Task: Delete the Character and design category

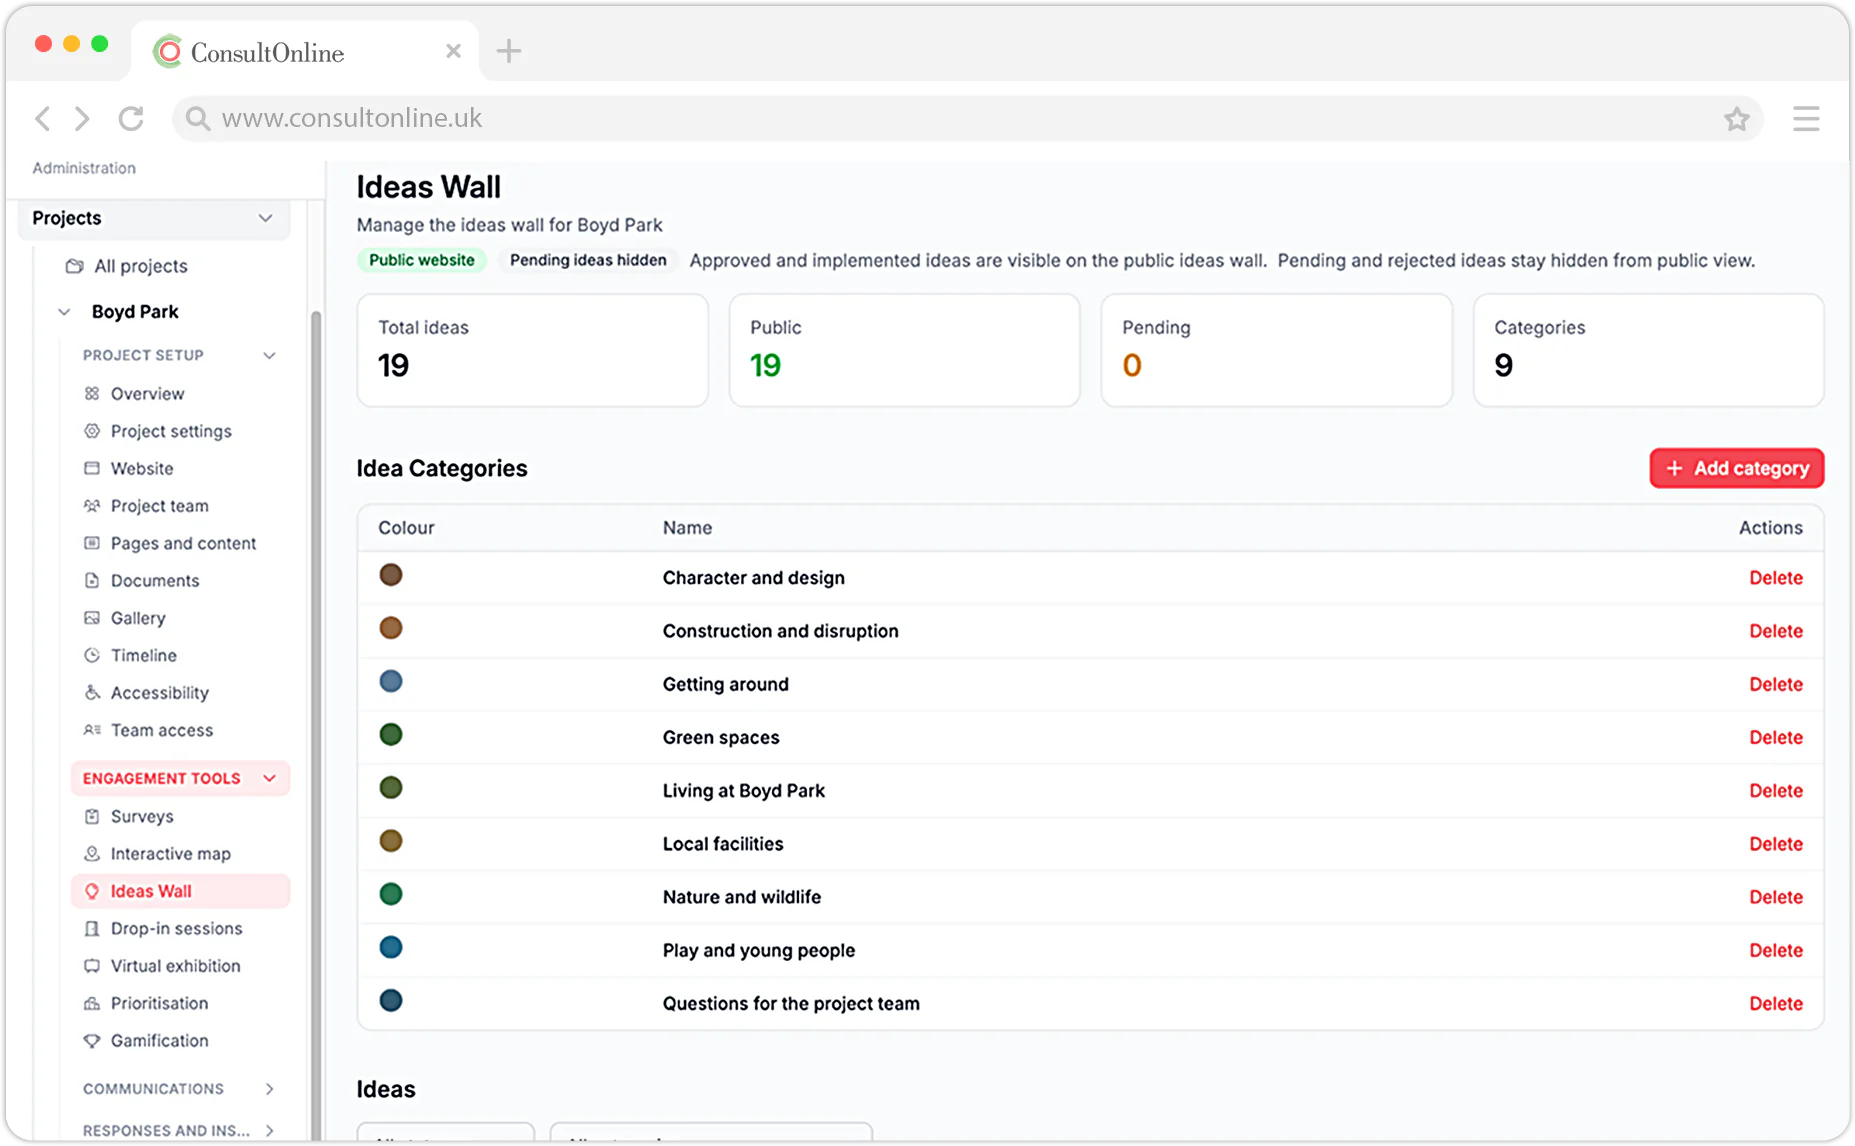Action: click(x=1776, y=578)
